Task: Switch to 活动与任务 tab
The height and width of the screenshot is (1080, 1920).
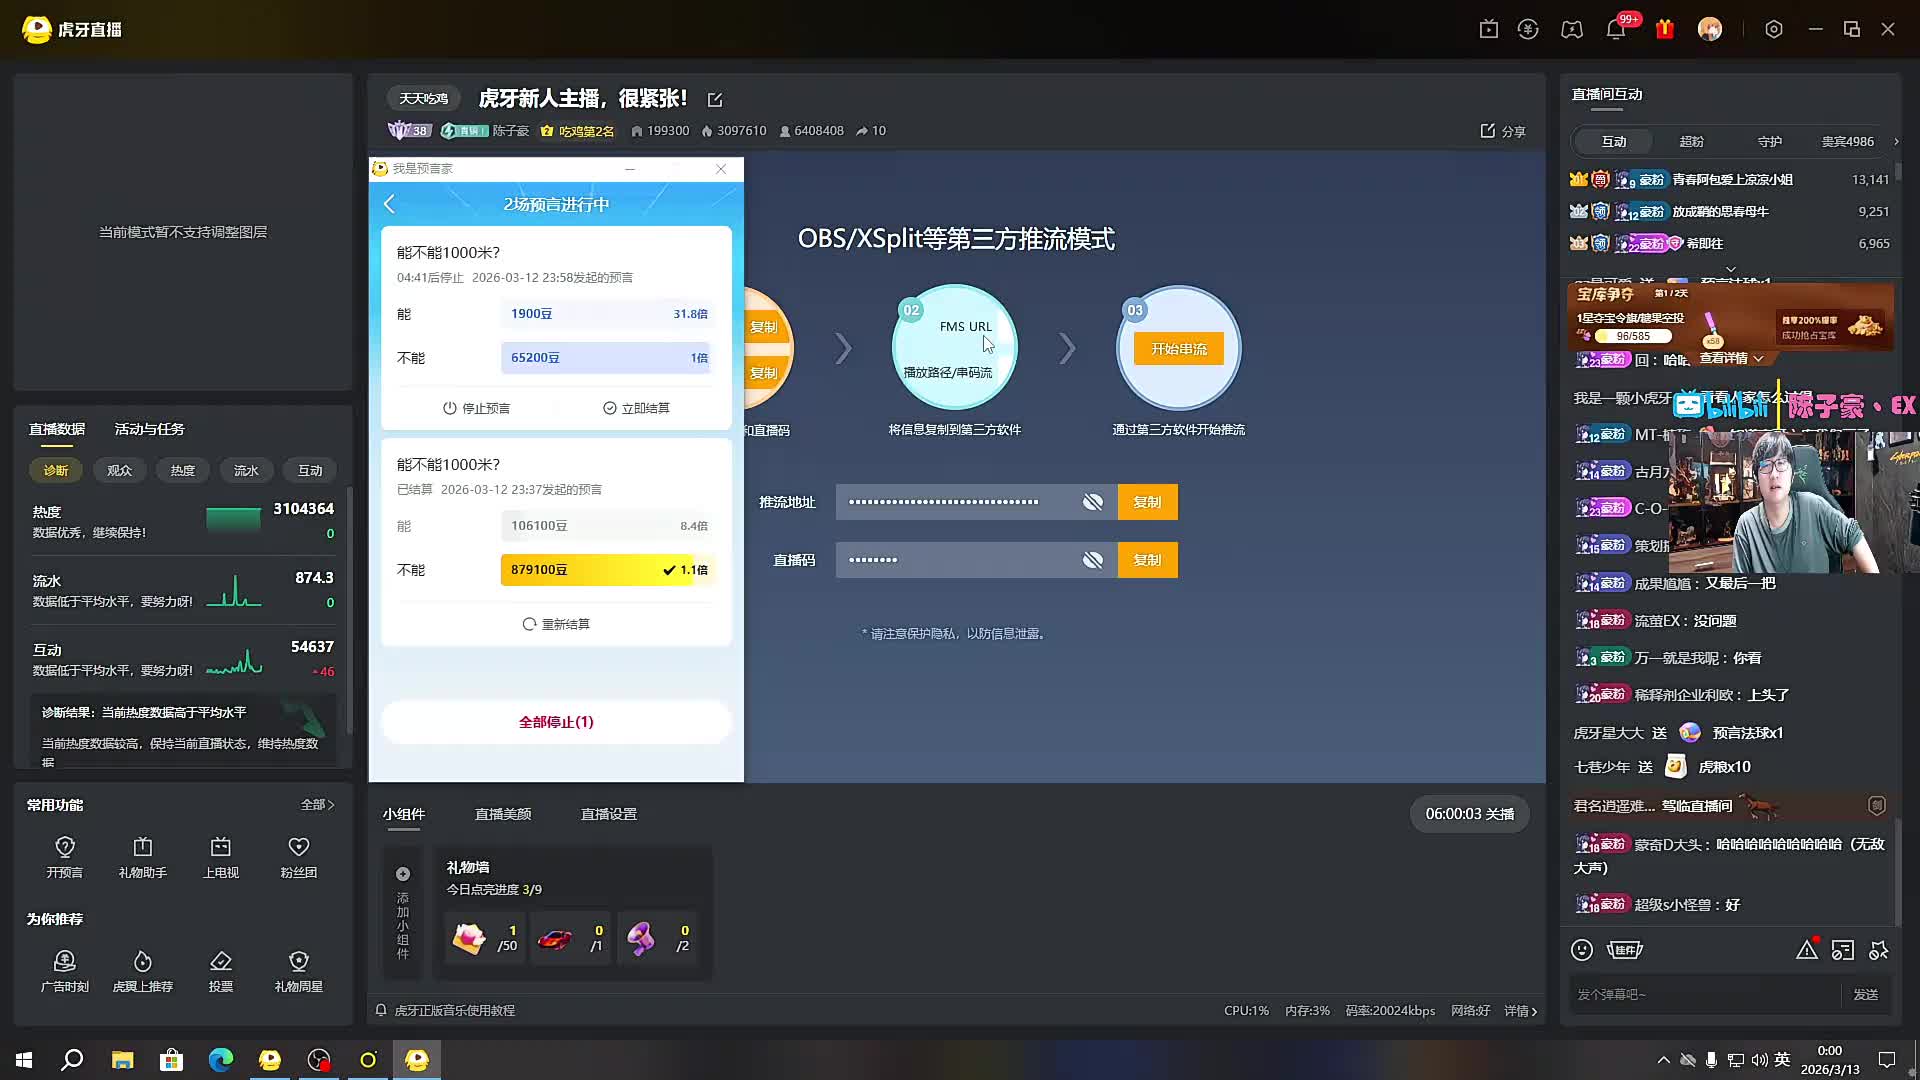Action: pos(150,429)
